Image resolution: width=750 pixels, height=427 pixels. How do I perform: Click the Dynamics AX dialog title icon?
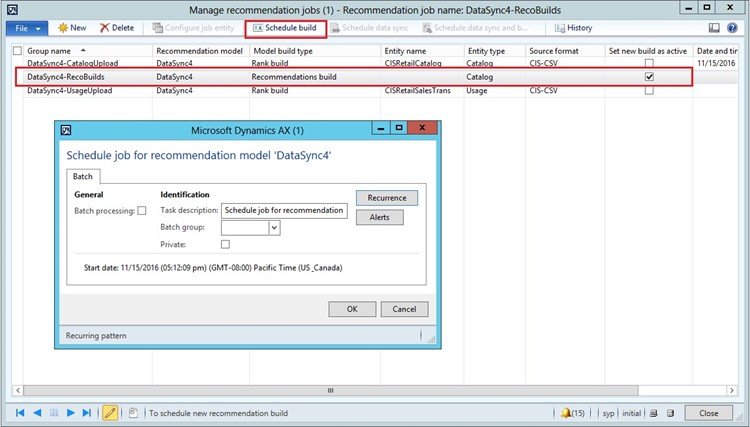[66, 130]
